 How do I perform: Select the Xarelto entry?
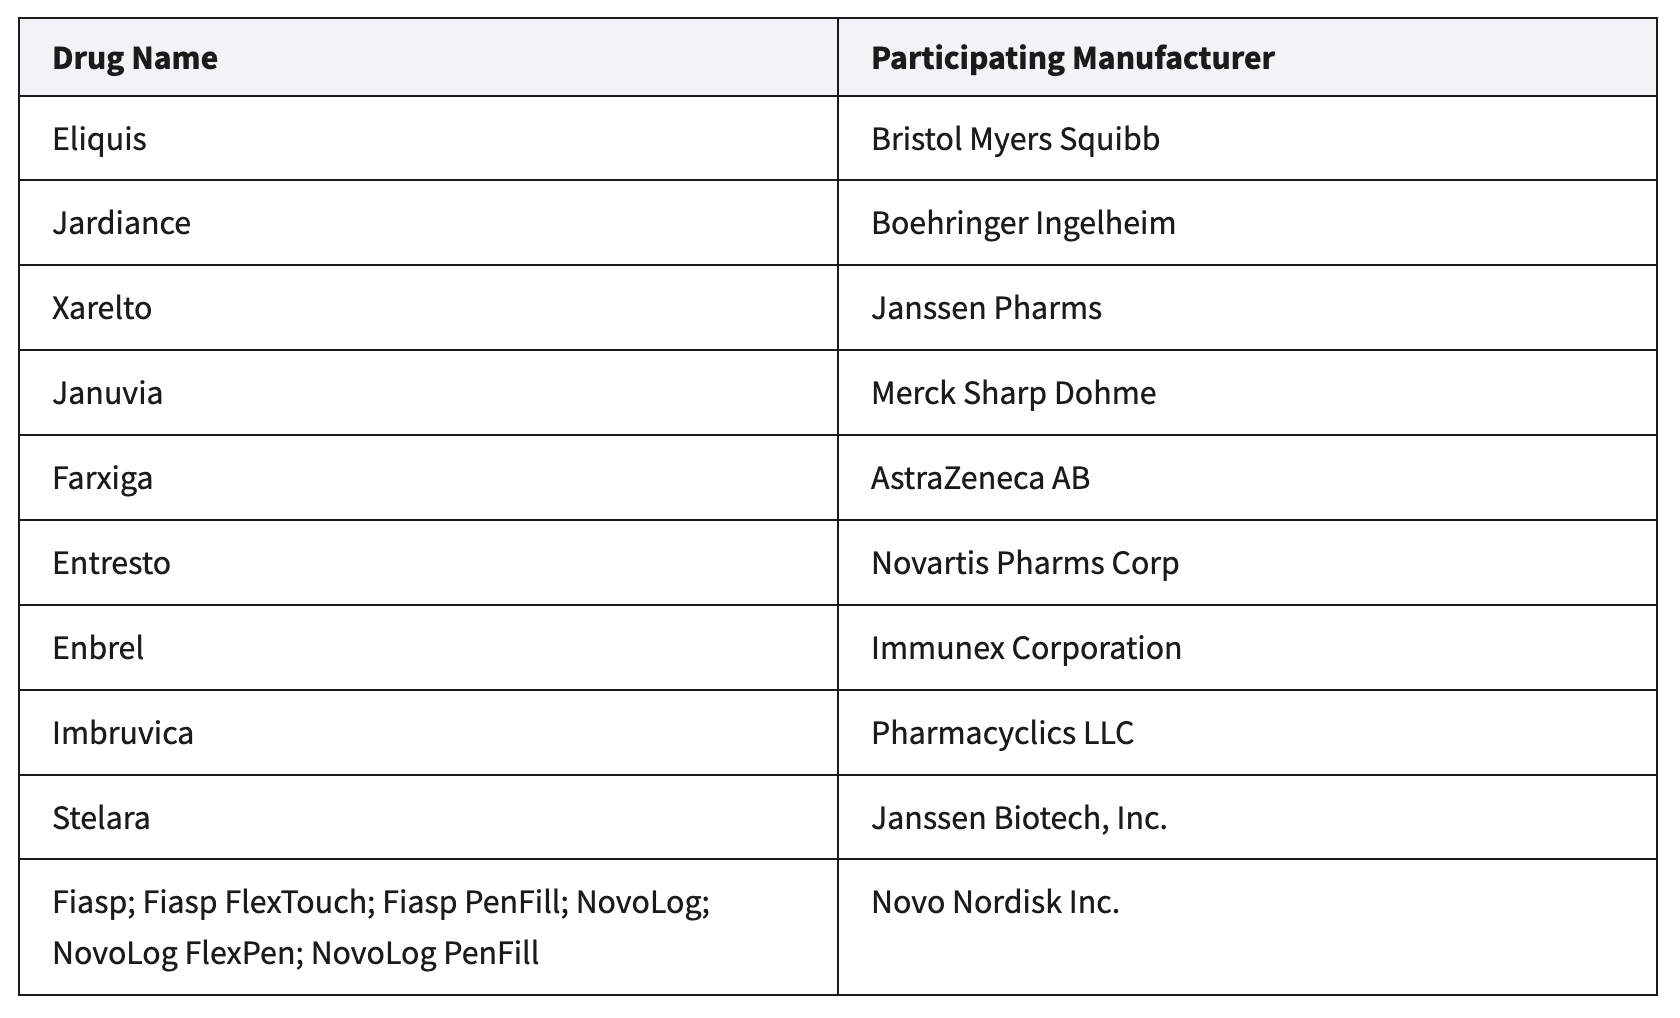pos(102,308)
